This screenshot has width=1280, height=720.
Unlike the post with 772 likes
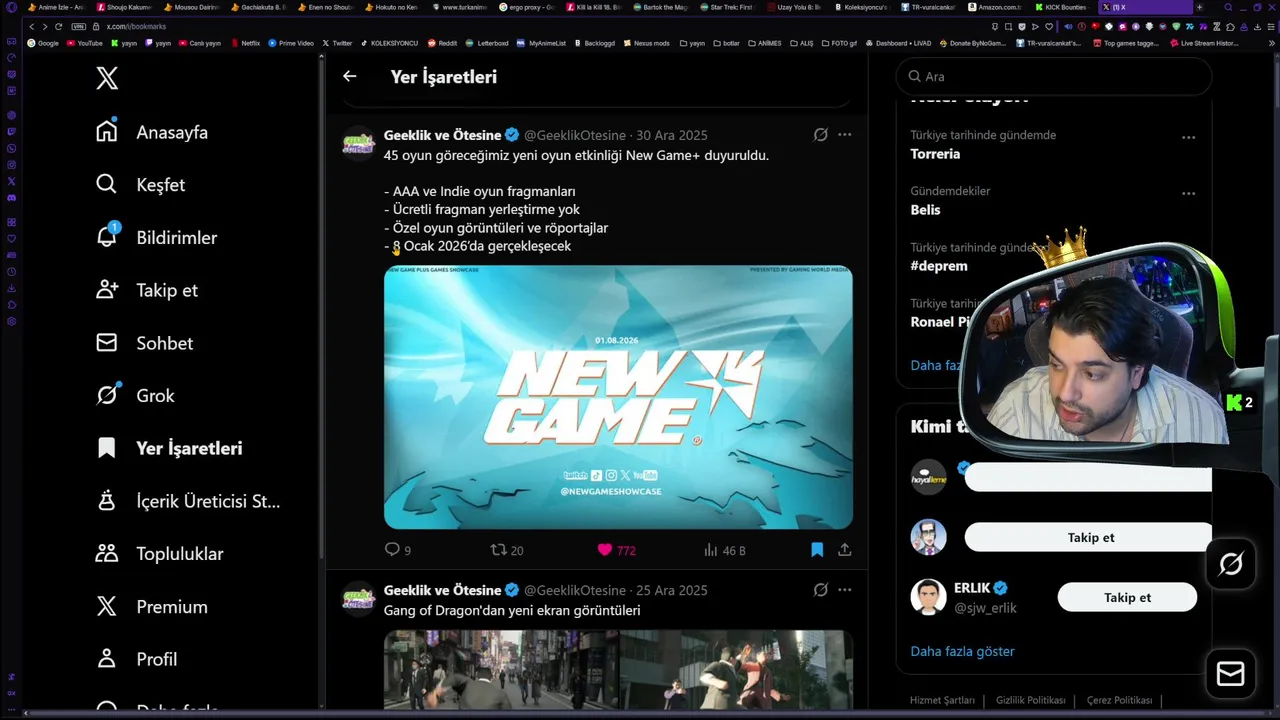point(616,550)
